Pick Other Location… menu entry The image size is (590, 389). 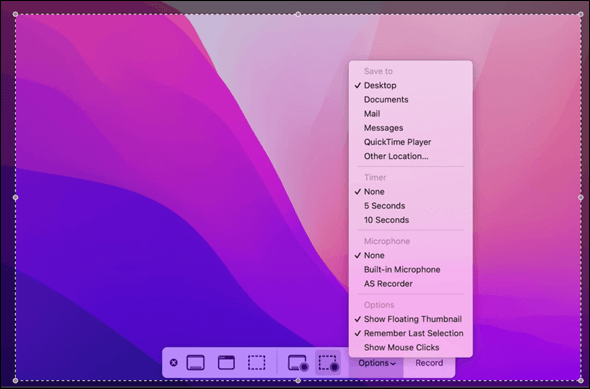point(411,156)
